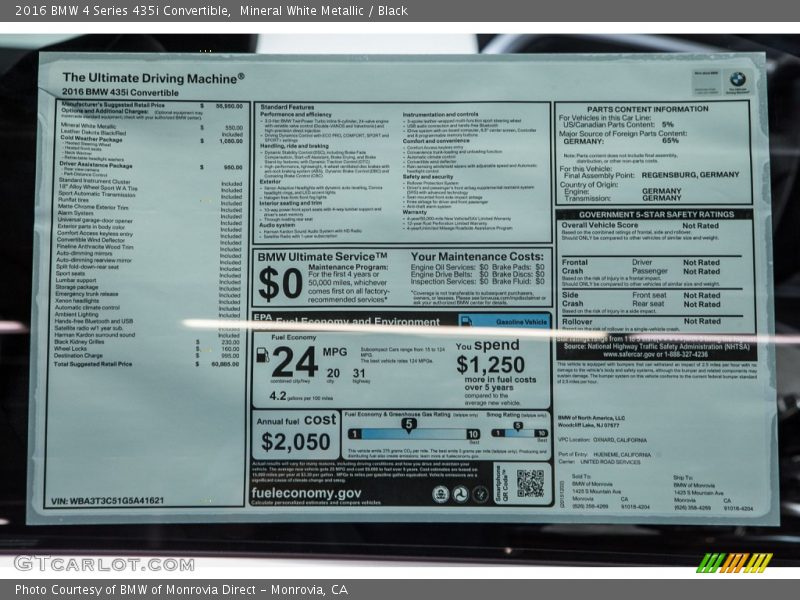Screen dimensions: 800x600
Task: Click the 'Standard Features' heading
Action: click(287, 107)
